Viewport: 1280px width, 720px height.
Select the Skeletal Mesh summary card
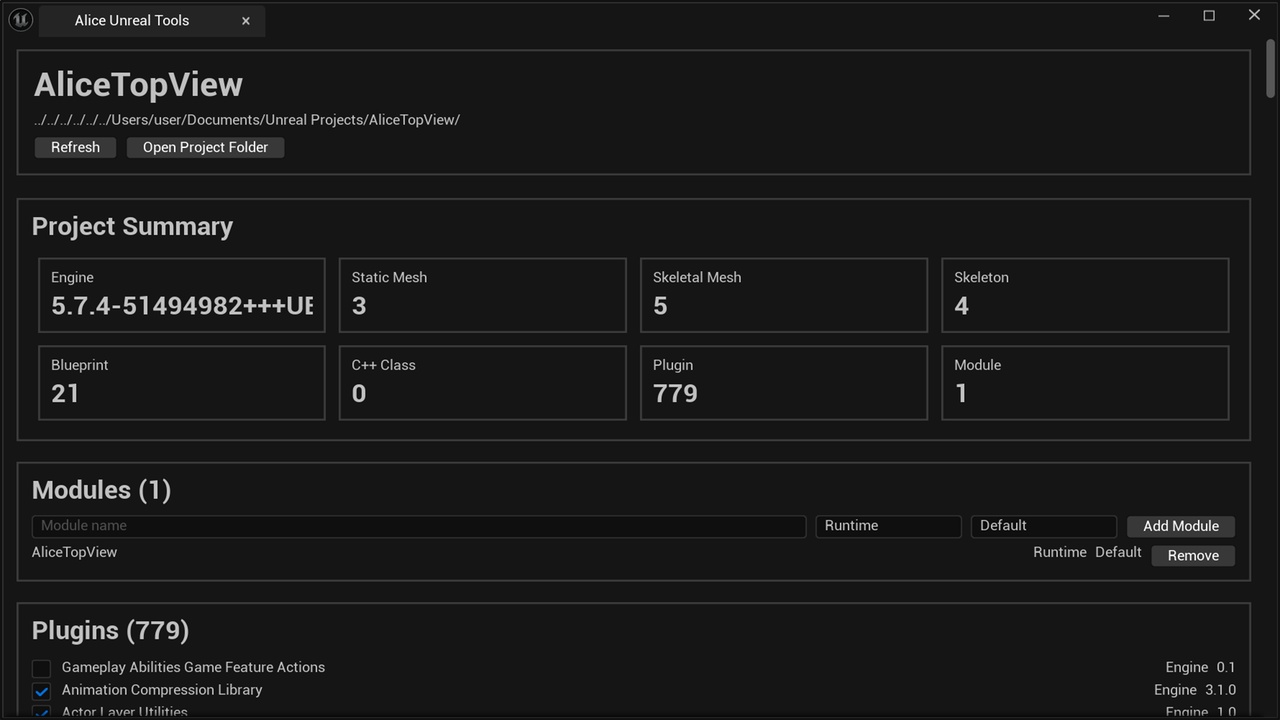[x=784, y=295]
